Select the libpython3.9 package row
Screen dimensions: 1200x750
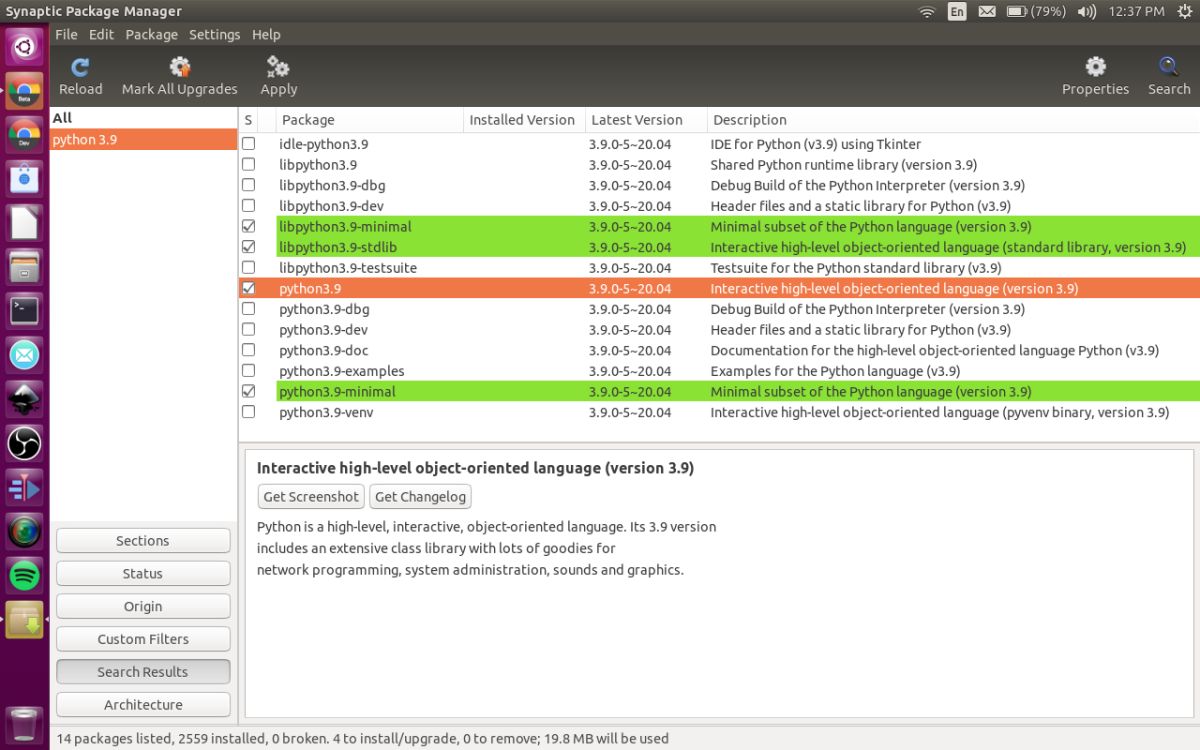(x=719, y=165)
